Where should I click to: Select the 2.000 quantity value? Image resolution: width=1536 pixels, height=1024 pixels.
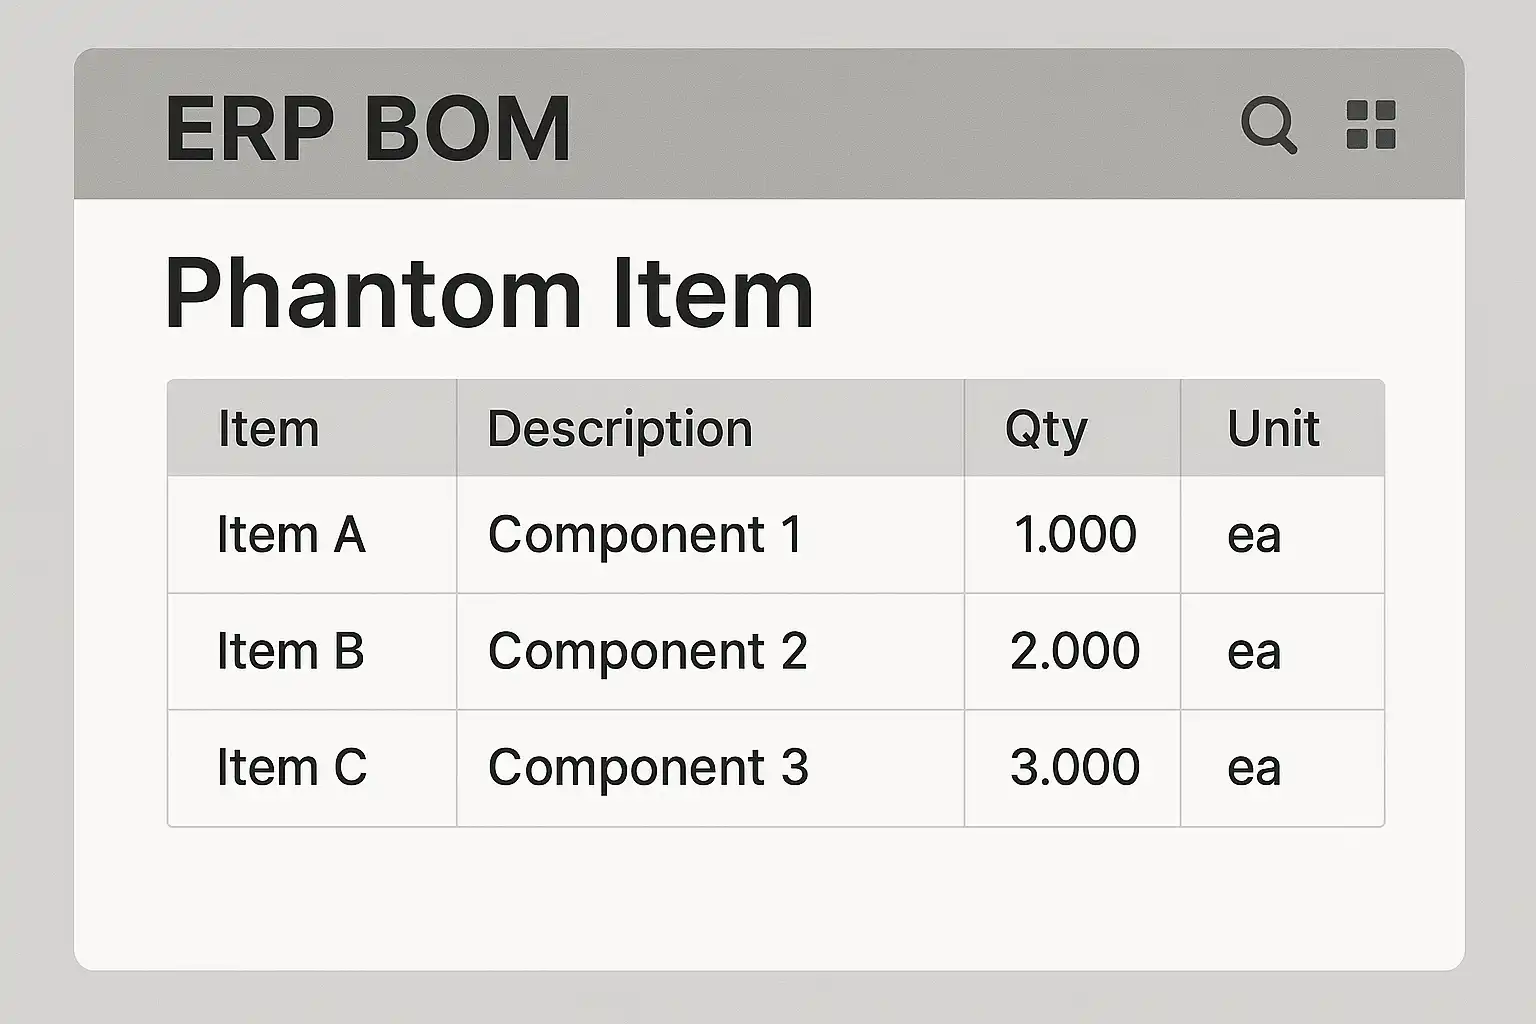click(x=1075, y=651)
